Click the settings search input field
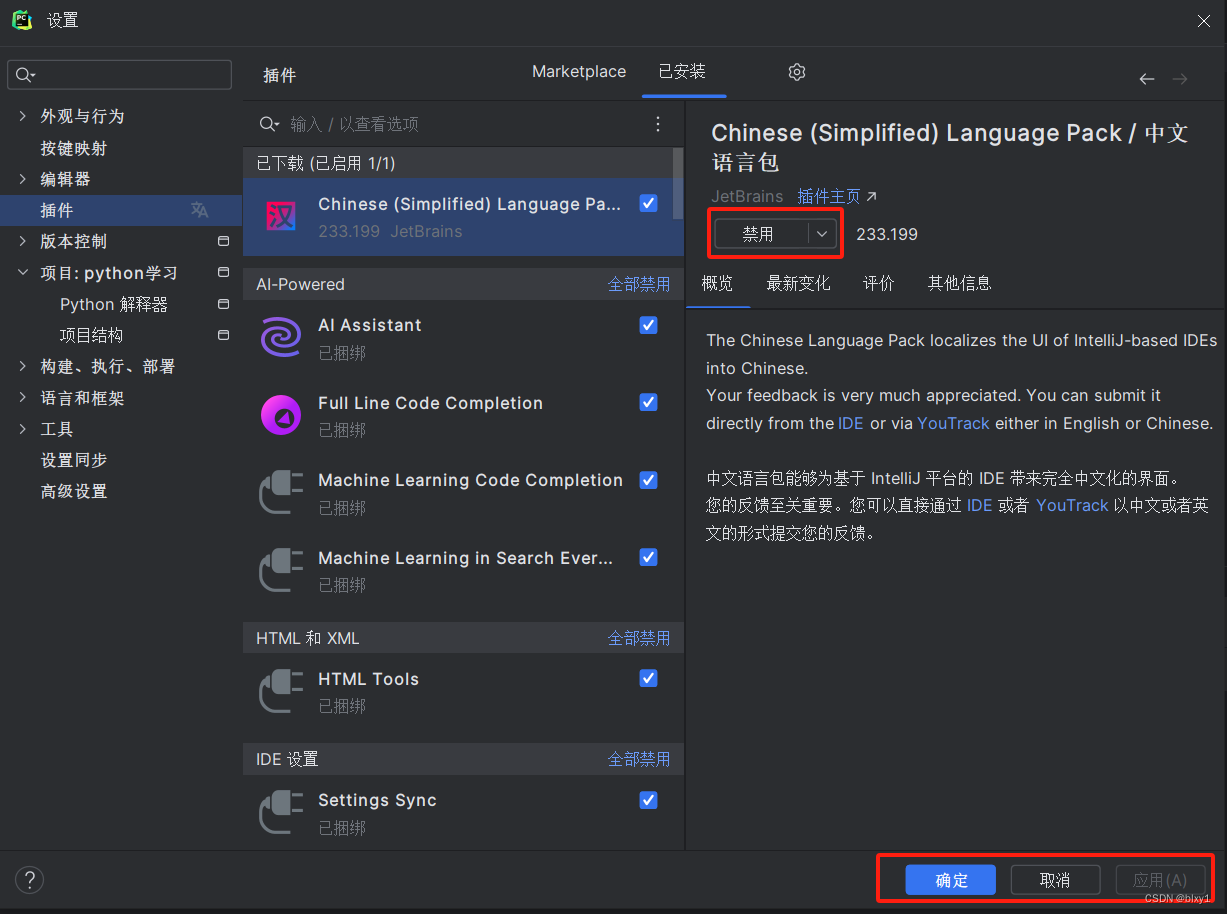Viewport: 1227px width, 914px height. (119, 74)
